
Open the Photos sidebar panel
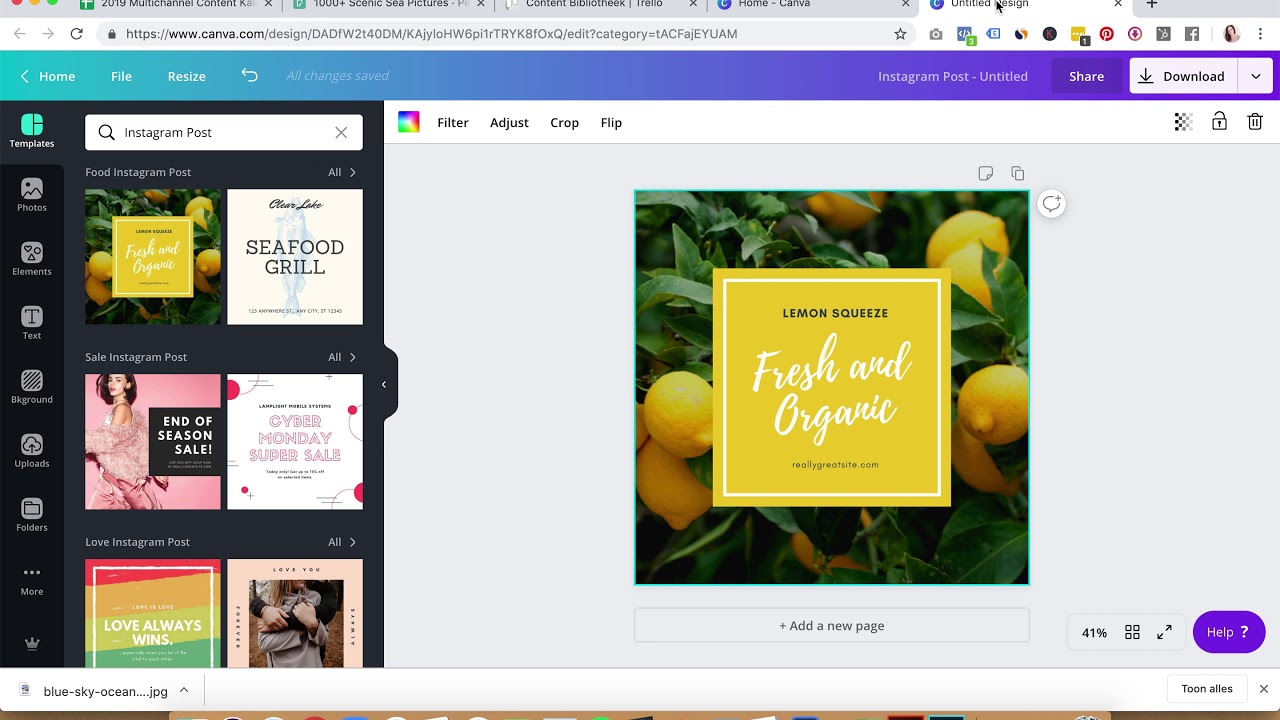(32, 195)
